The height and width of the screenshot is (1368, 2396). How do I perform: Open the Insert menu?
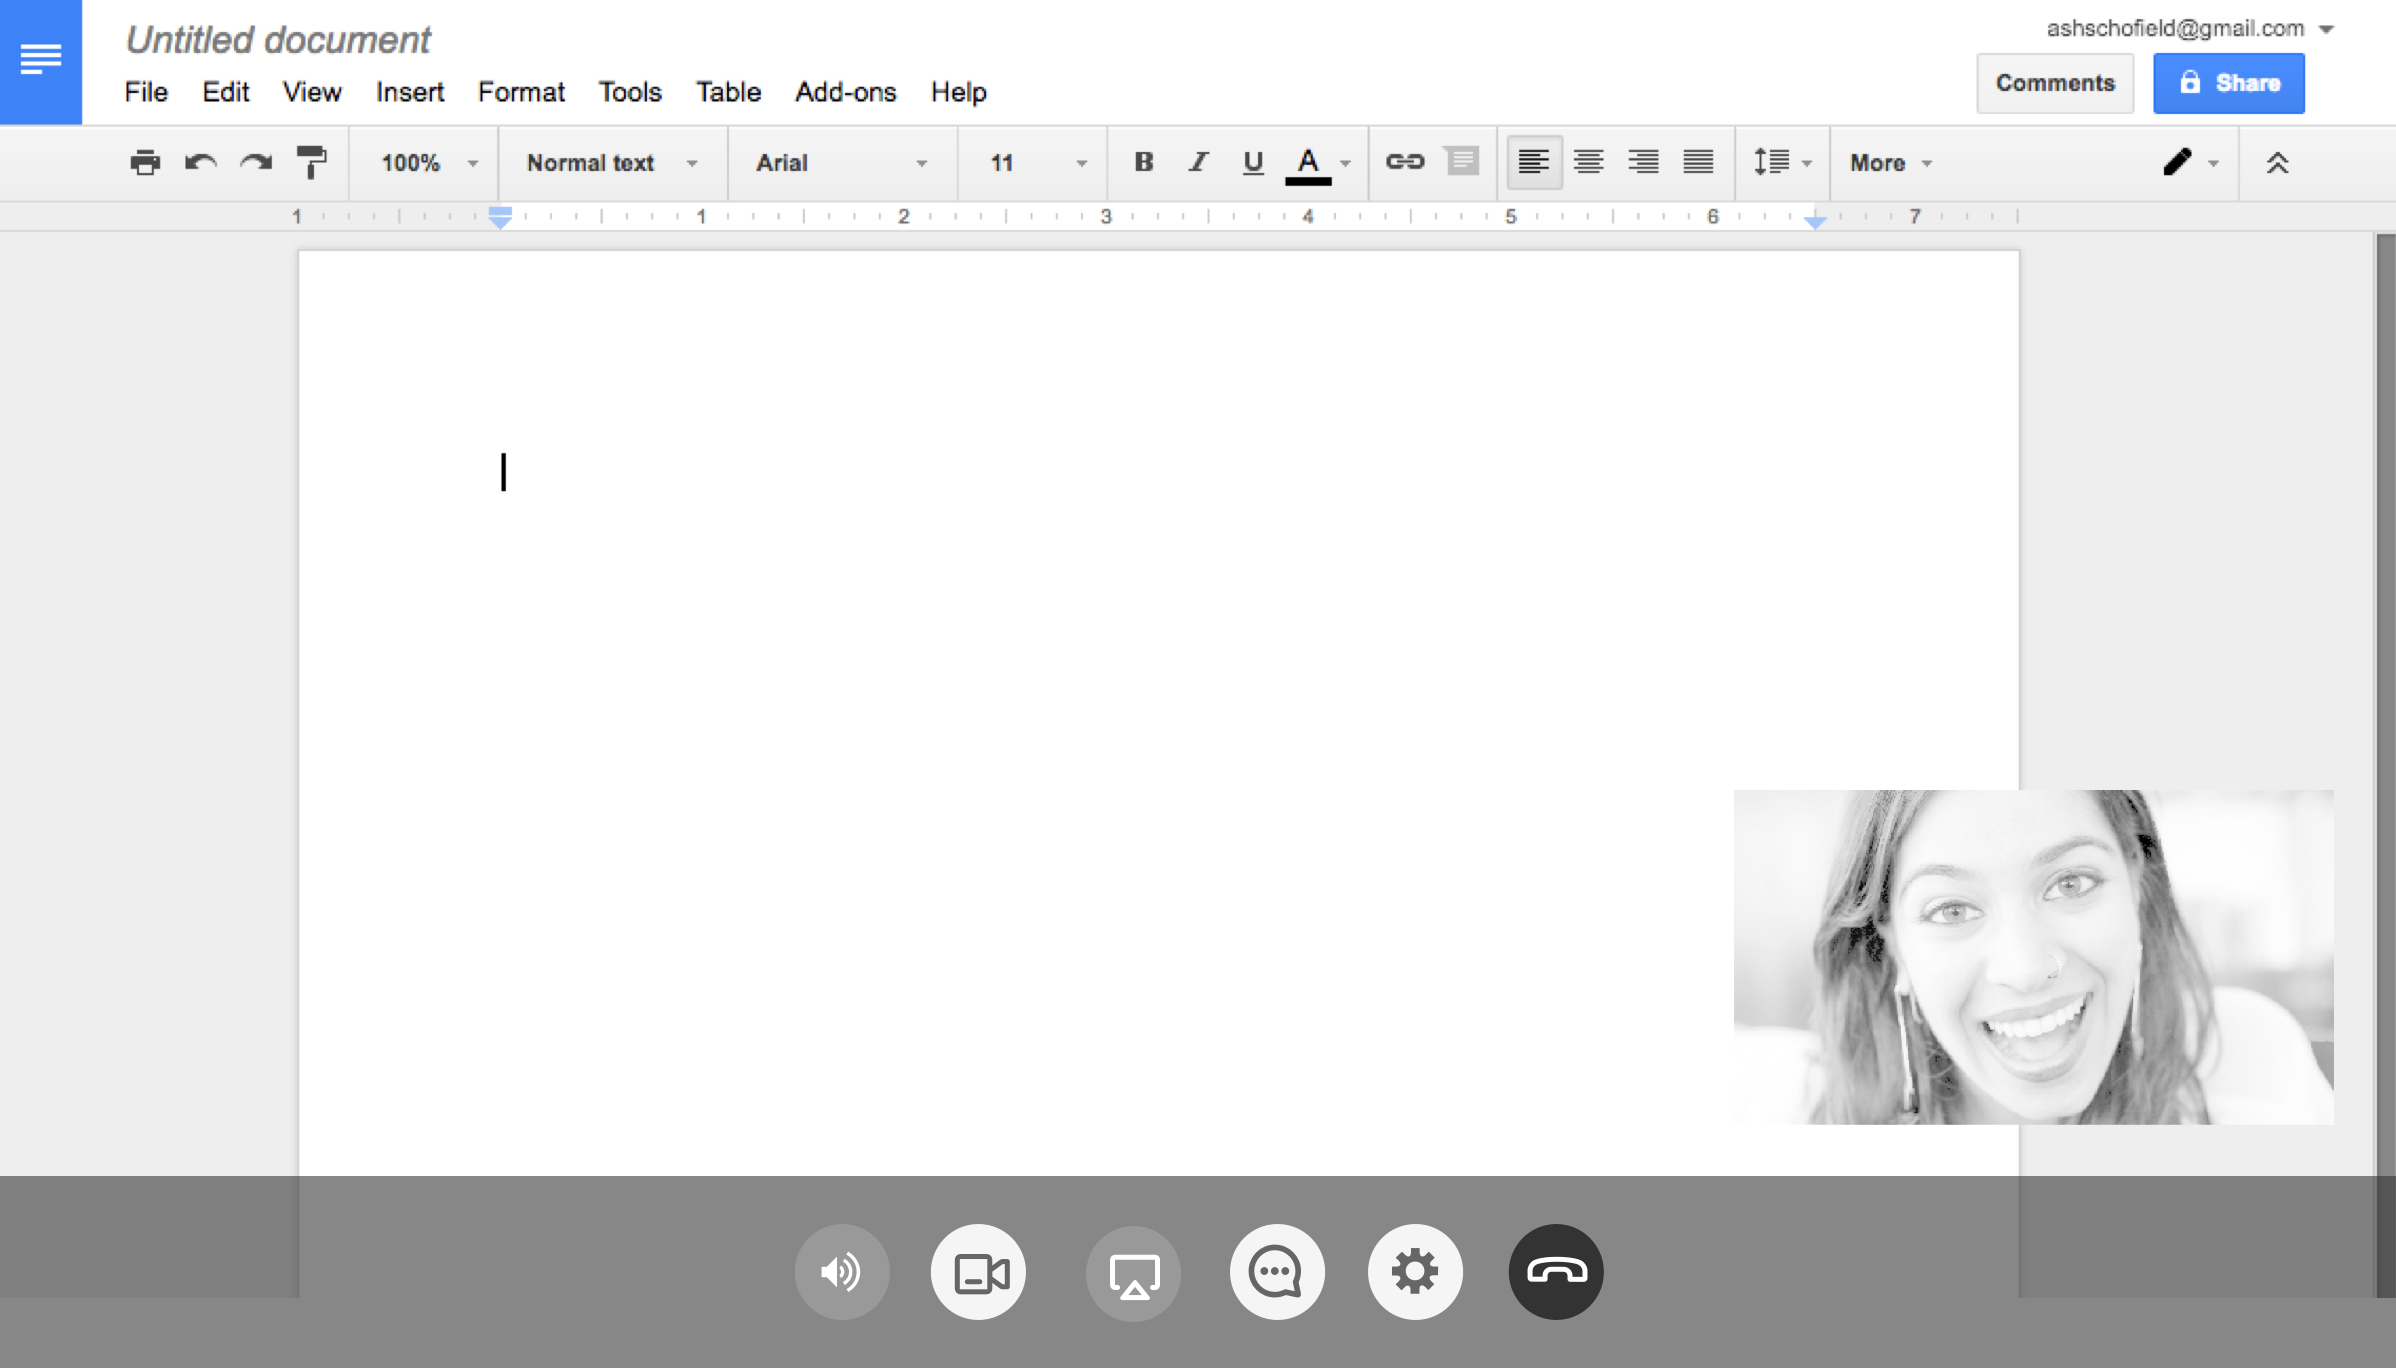pos(410,92)
